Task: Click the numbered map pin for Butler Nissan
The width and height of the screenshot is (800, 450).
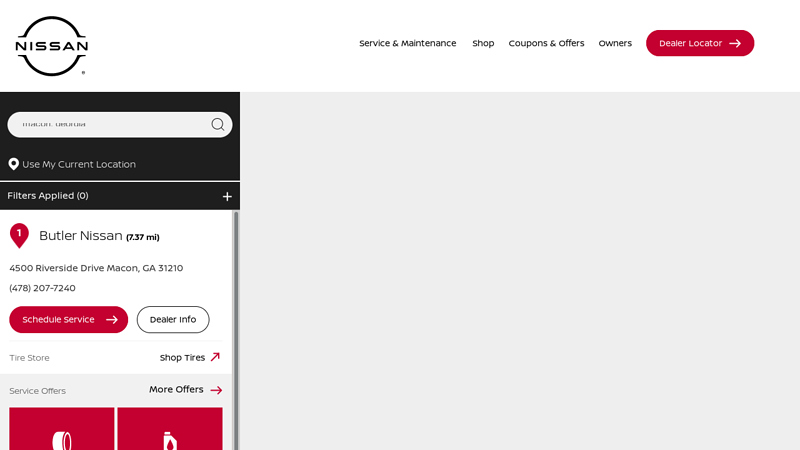Action: point(19,236)
